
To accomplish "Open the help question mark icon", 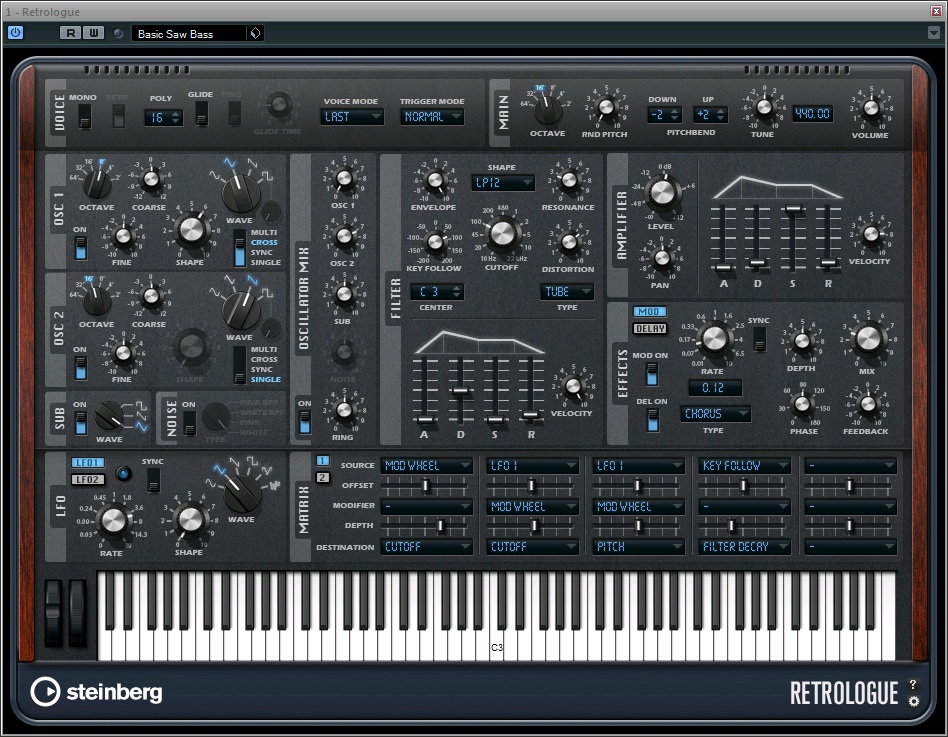I will 914,684.
